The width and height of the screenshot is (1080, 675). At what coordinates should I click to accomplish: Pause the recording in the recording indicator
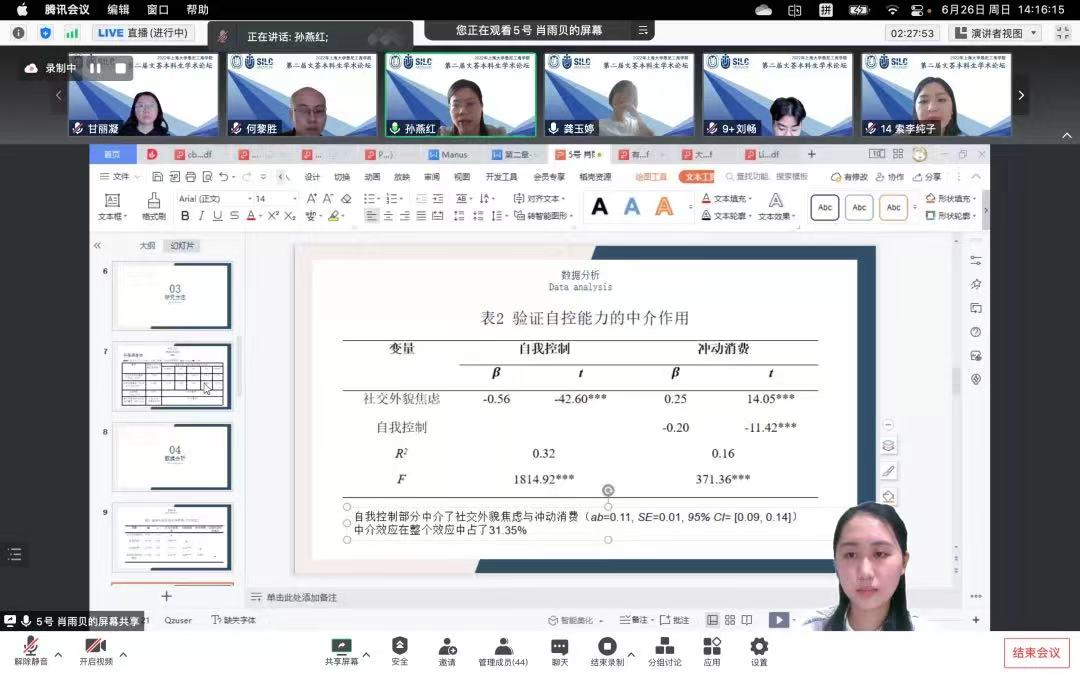pos(95,68)
